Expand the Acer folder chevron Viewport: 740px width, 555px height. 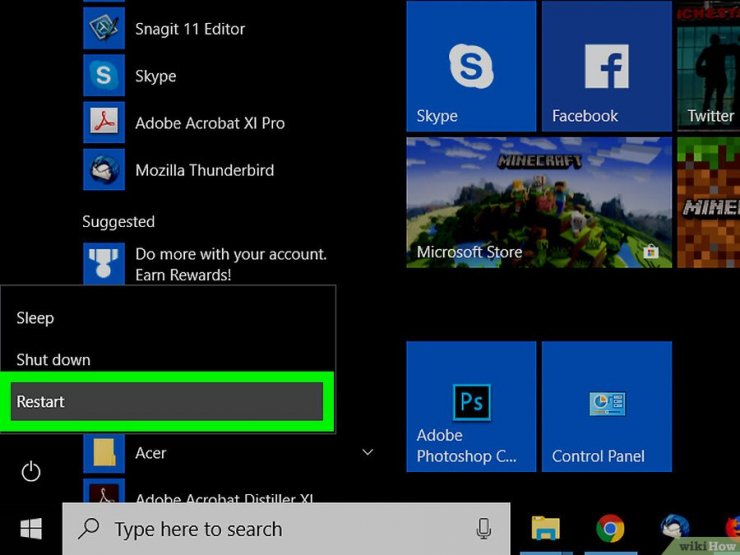(x=368, y=452)
